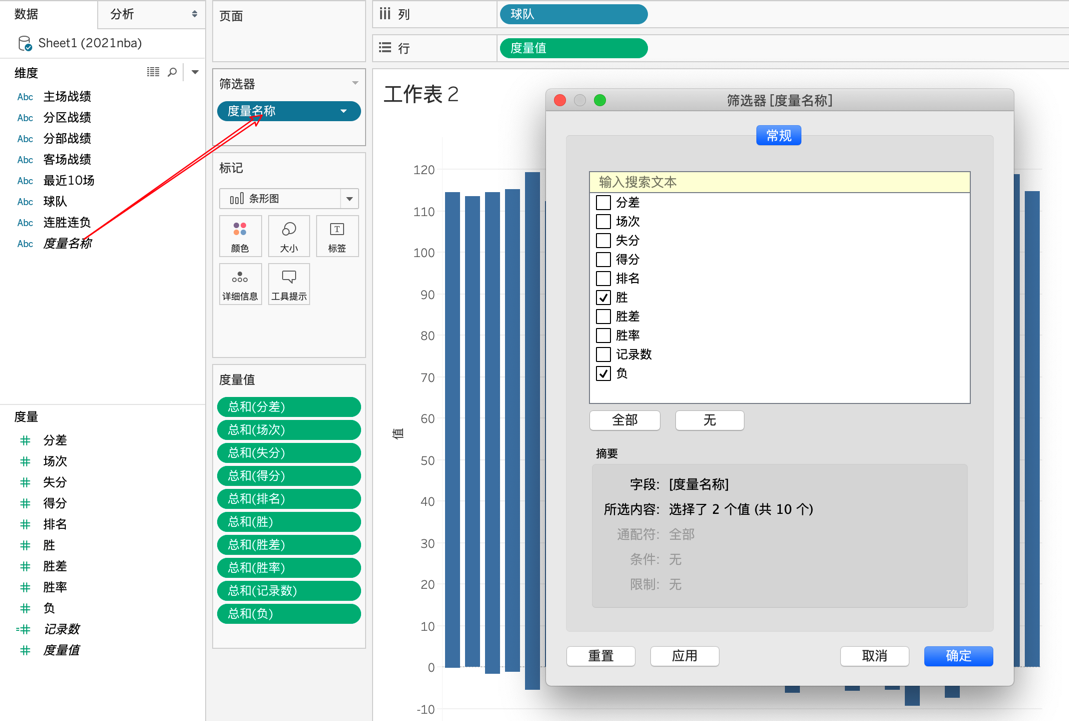This screenshot has height=721, width=1069.
Task: Switch to the 分析 tab
Action: coord(151,14)
